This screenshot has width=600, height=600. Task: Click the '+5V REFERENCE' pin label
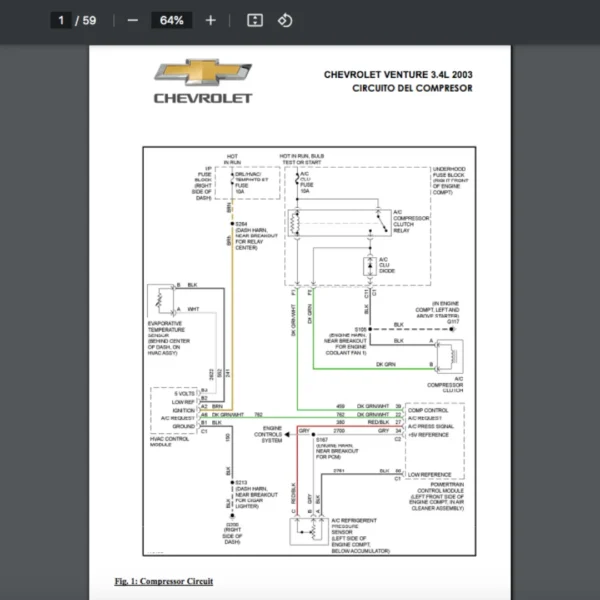click(x=428, y=435)
